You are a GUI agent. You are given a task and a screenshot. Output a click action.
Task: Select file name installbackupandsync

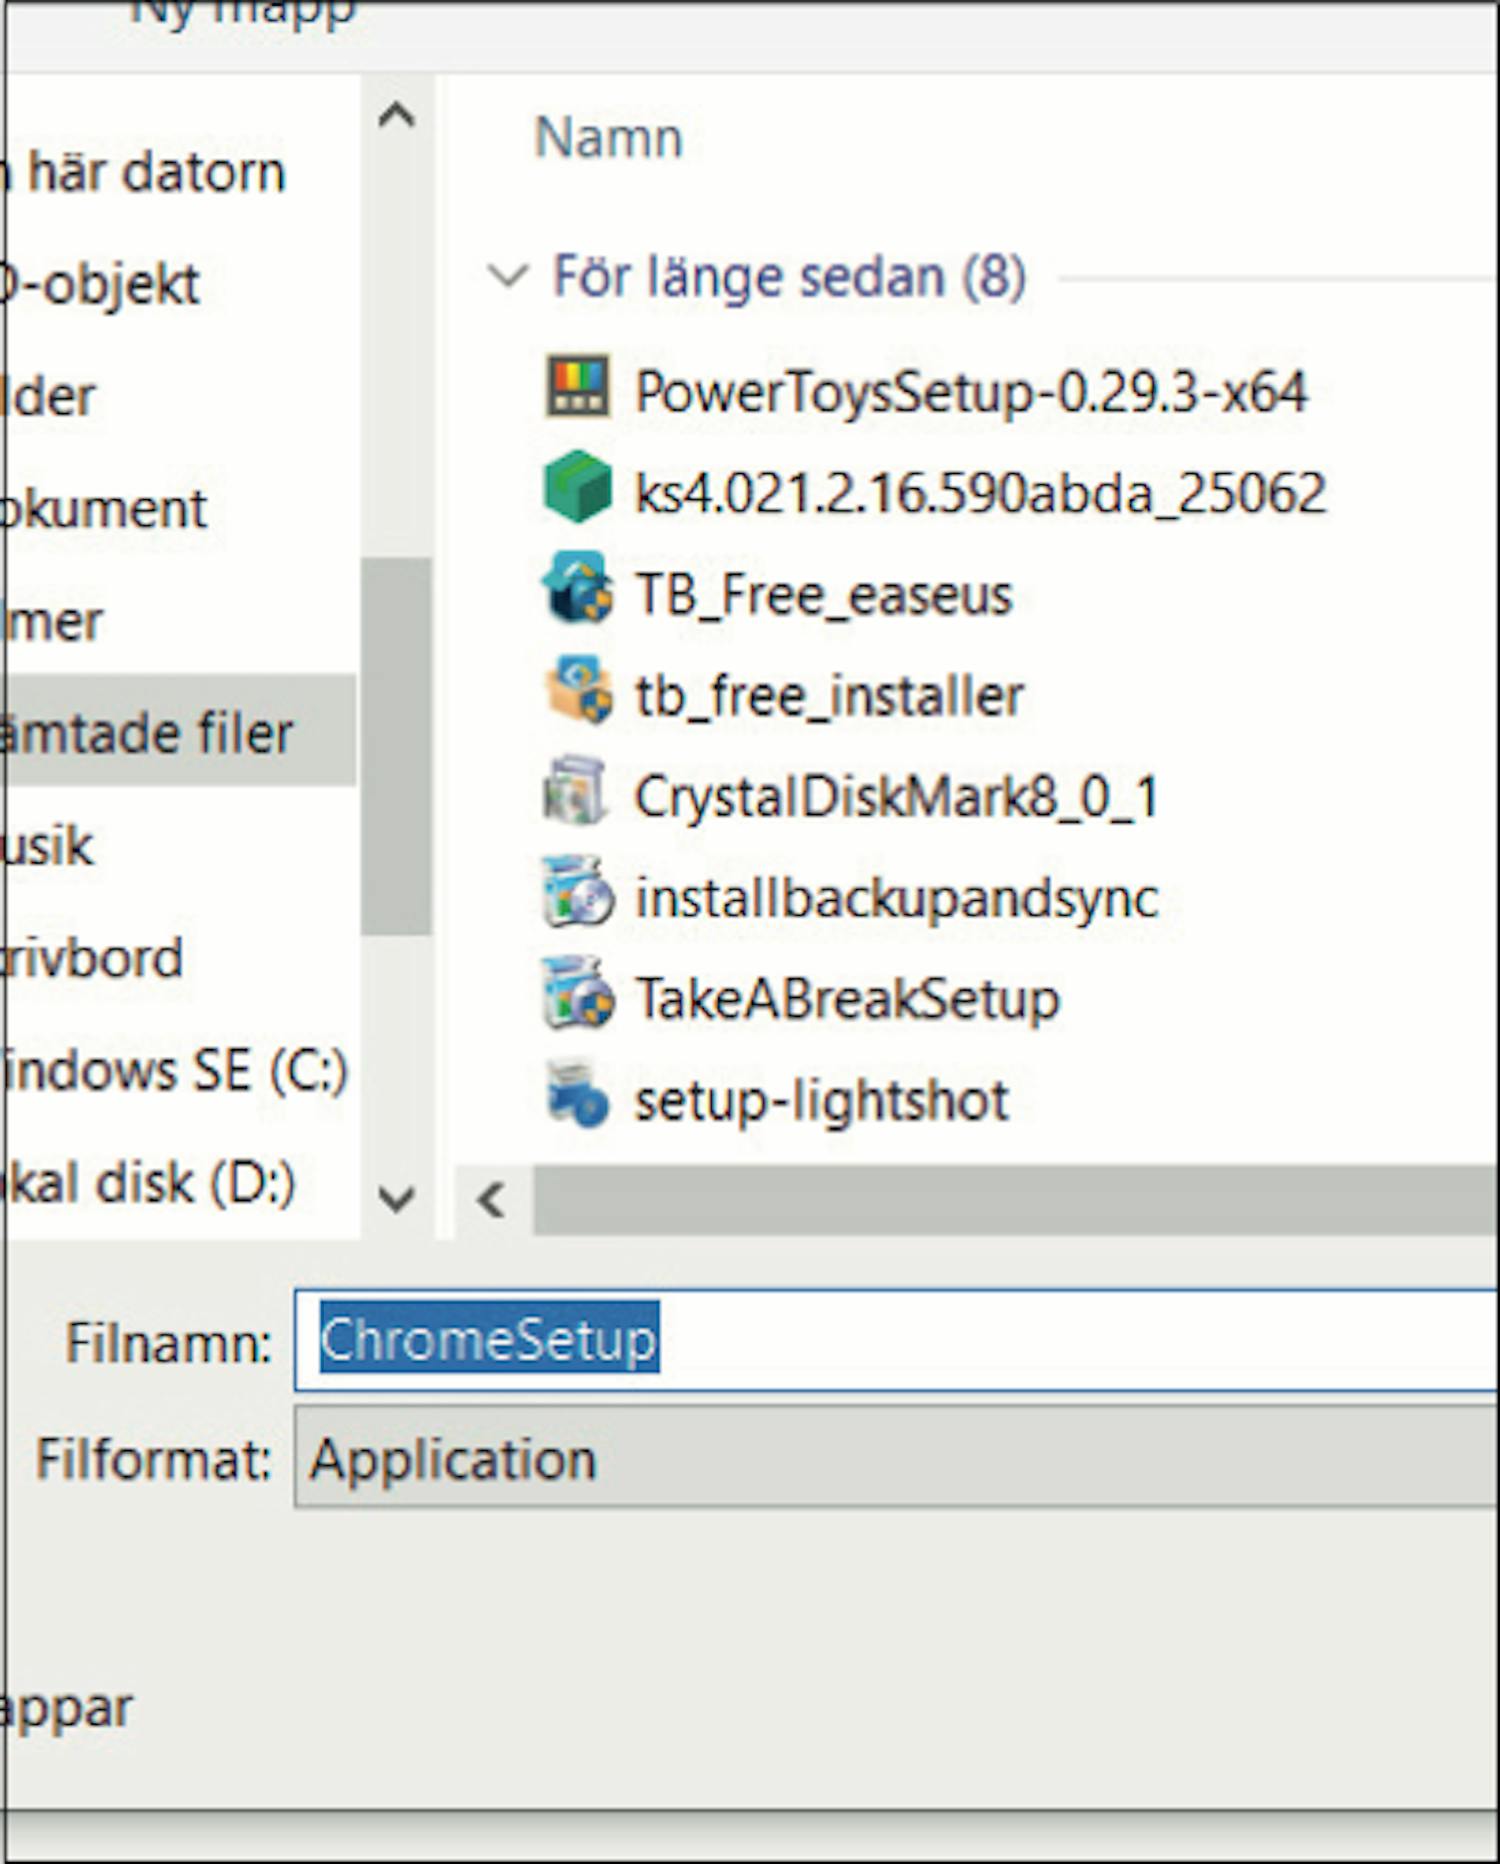897,897
